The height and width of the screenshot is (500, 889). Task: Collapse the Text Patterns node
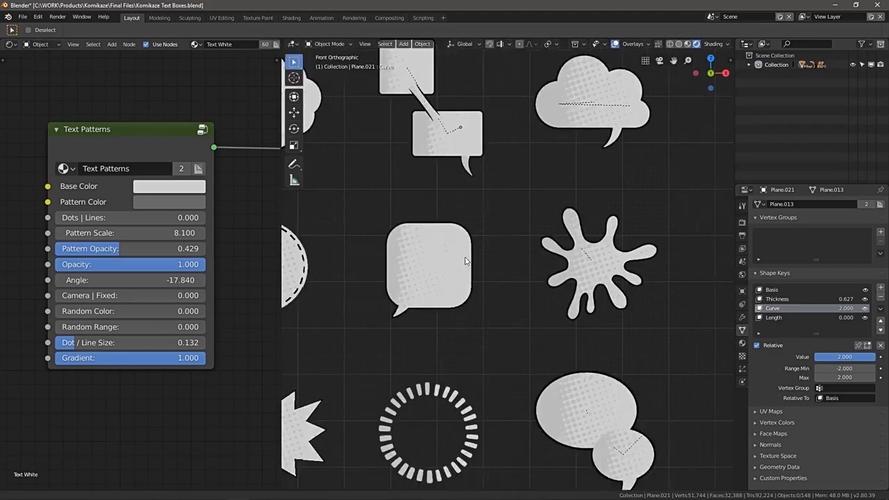(x=56, y=130)
